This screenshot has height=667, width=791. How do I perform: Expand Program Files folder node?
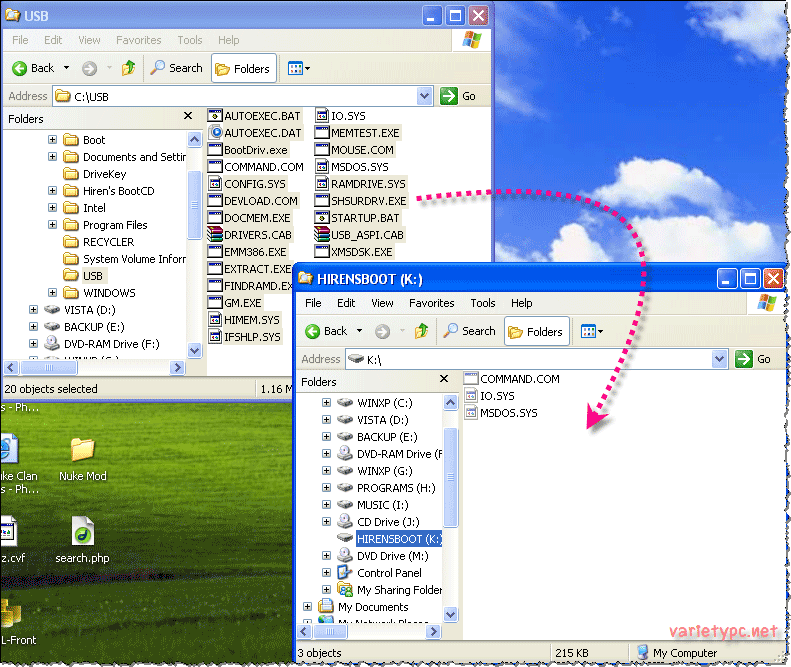(52, 225)
